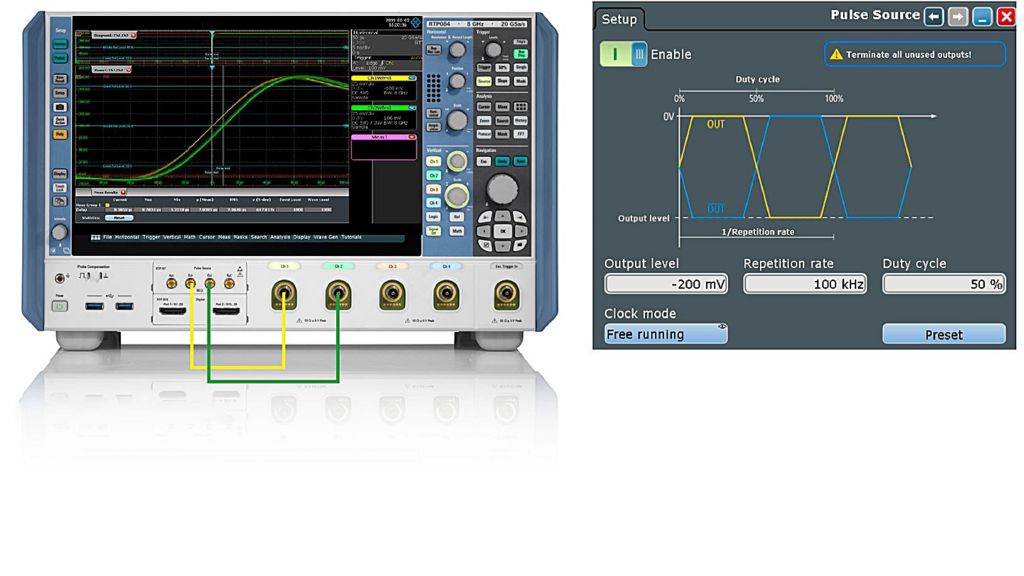Click the large navigation rotary knob
Image resolution: width=1024 pixels, height=576 pixels.
tap(502, 187)
